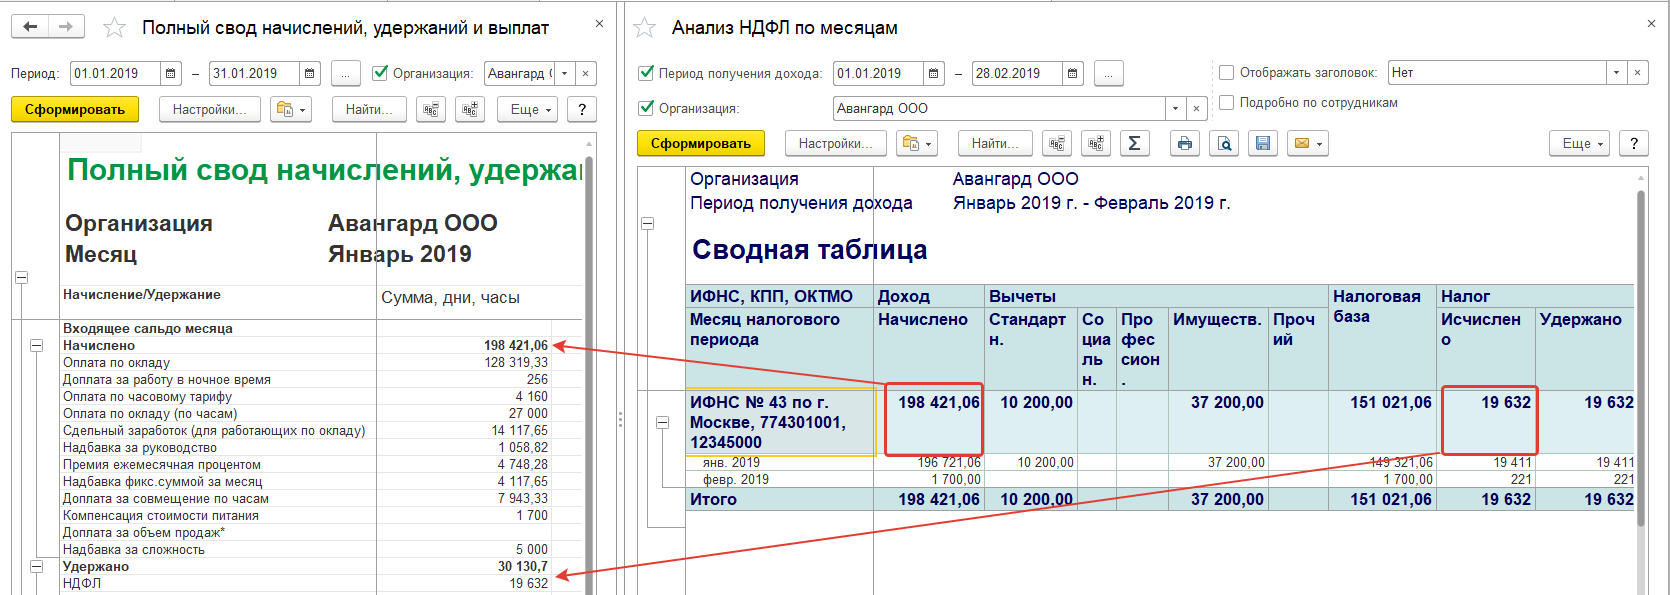Open calendar for start date in Анализ НДФЛ
The image size is (1670, 595).
[934, 73]
